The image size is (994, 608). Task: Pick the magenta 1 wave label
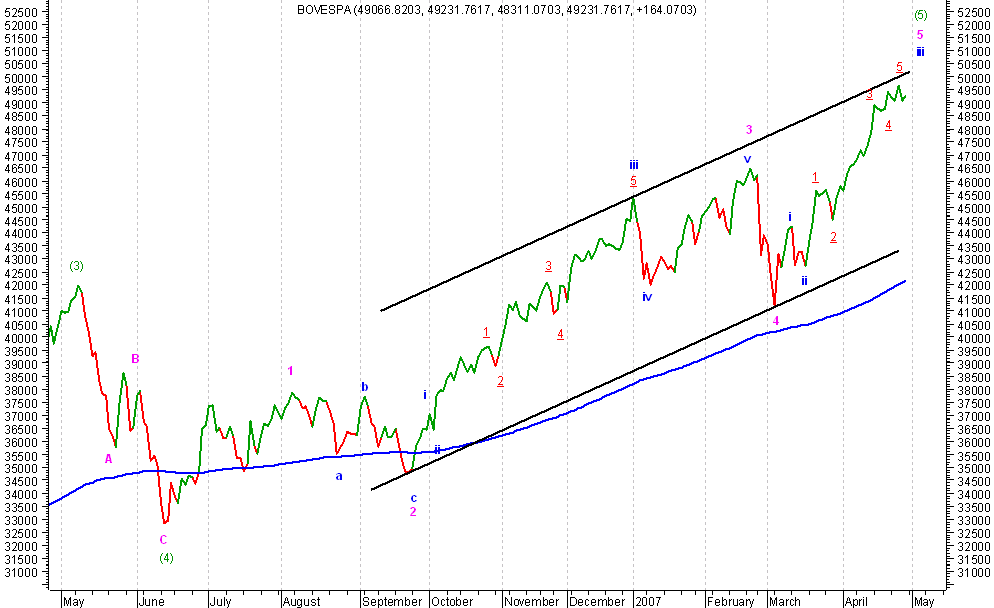(x=290, y=371)
